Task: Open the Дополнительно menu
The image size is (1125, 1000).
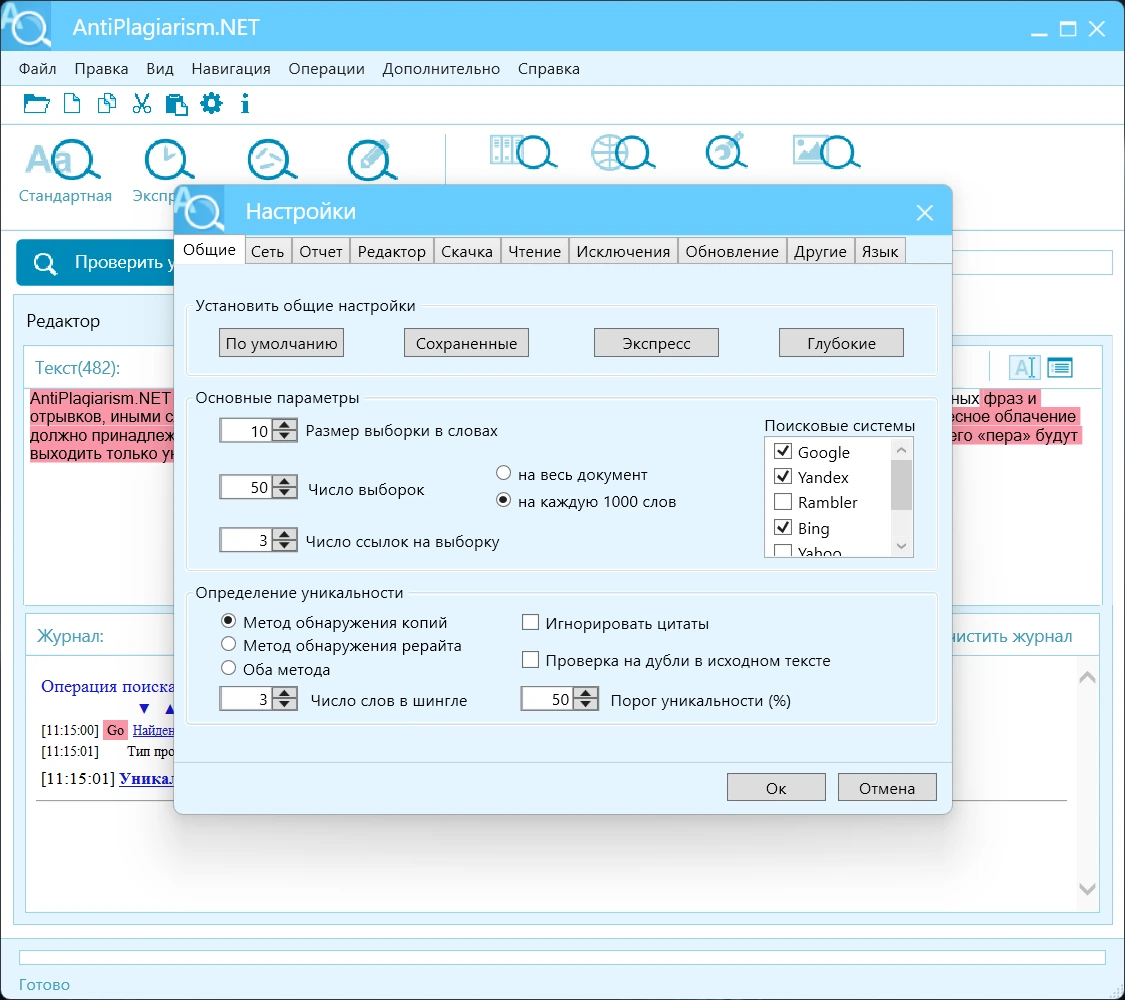Action: pos(441,69)
